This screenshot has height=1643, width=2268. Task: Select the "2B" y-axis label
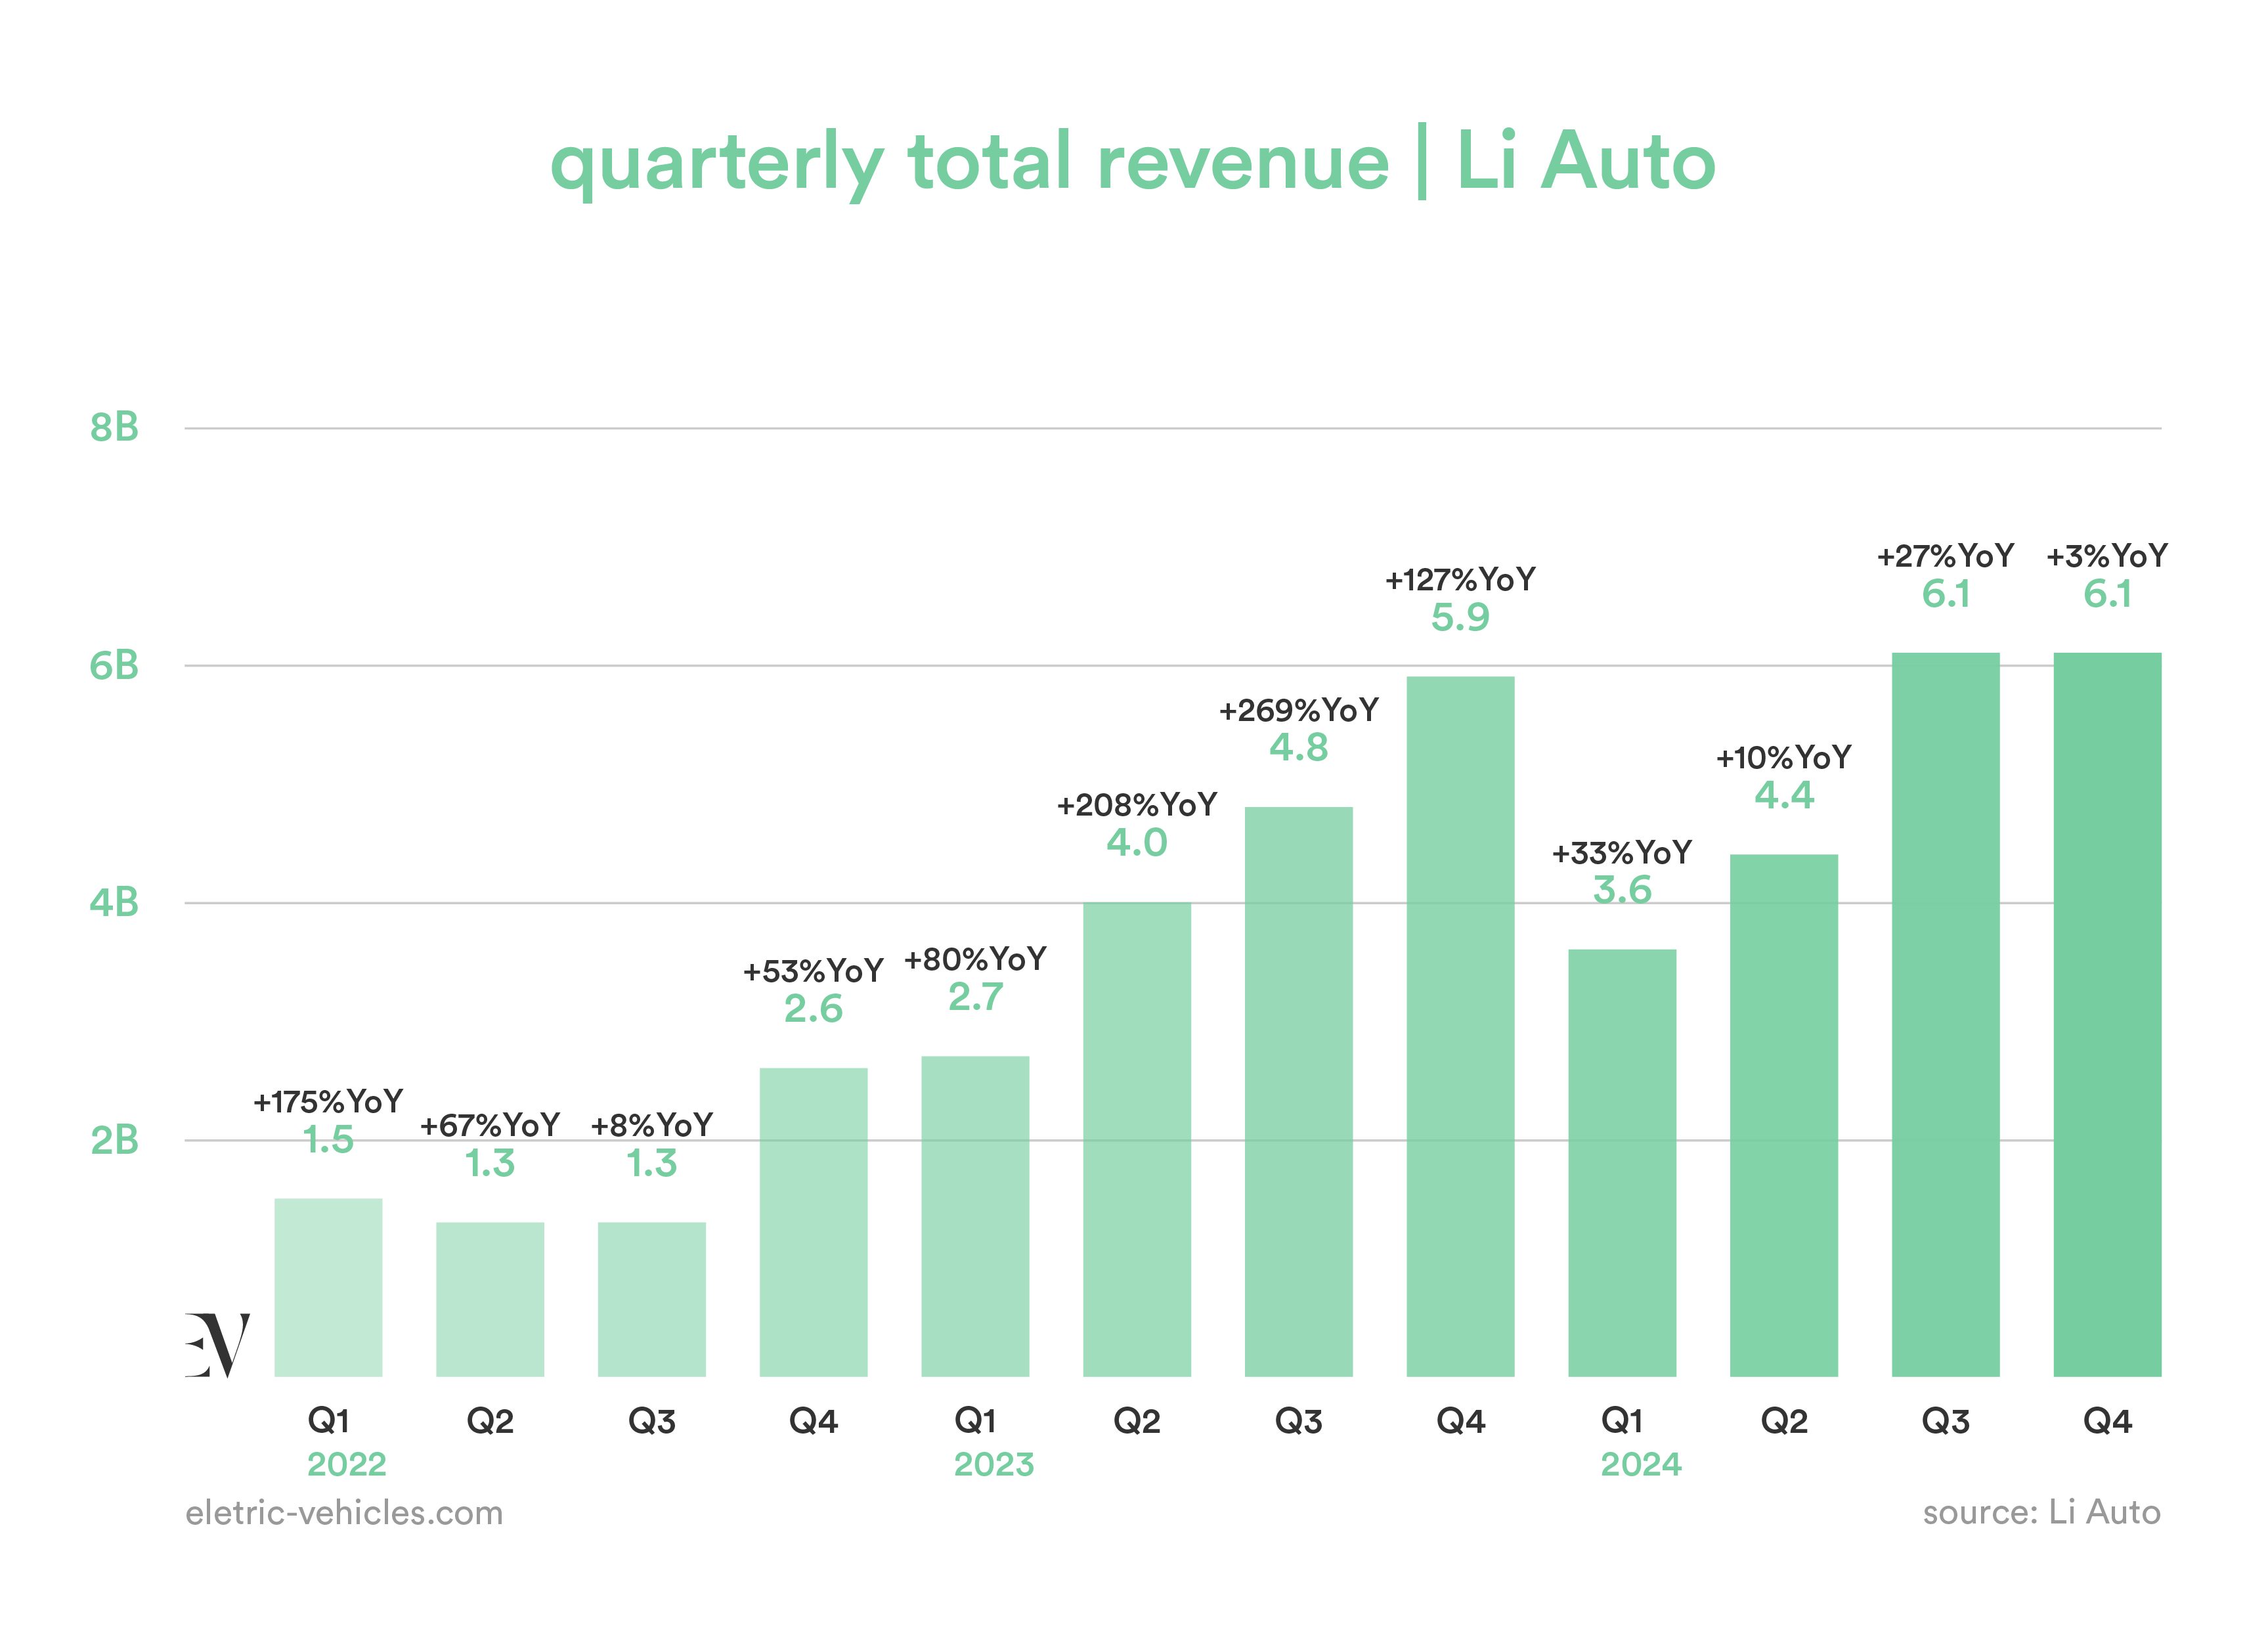click(x=114, y=1140)
